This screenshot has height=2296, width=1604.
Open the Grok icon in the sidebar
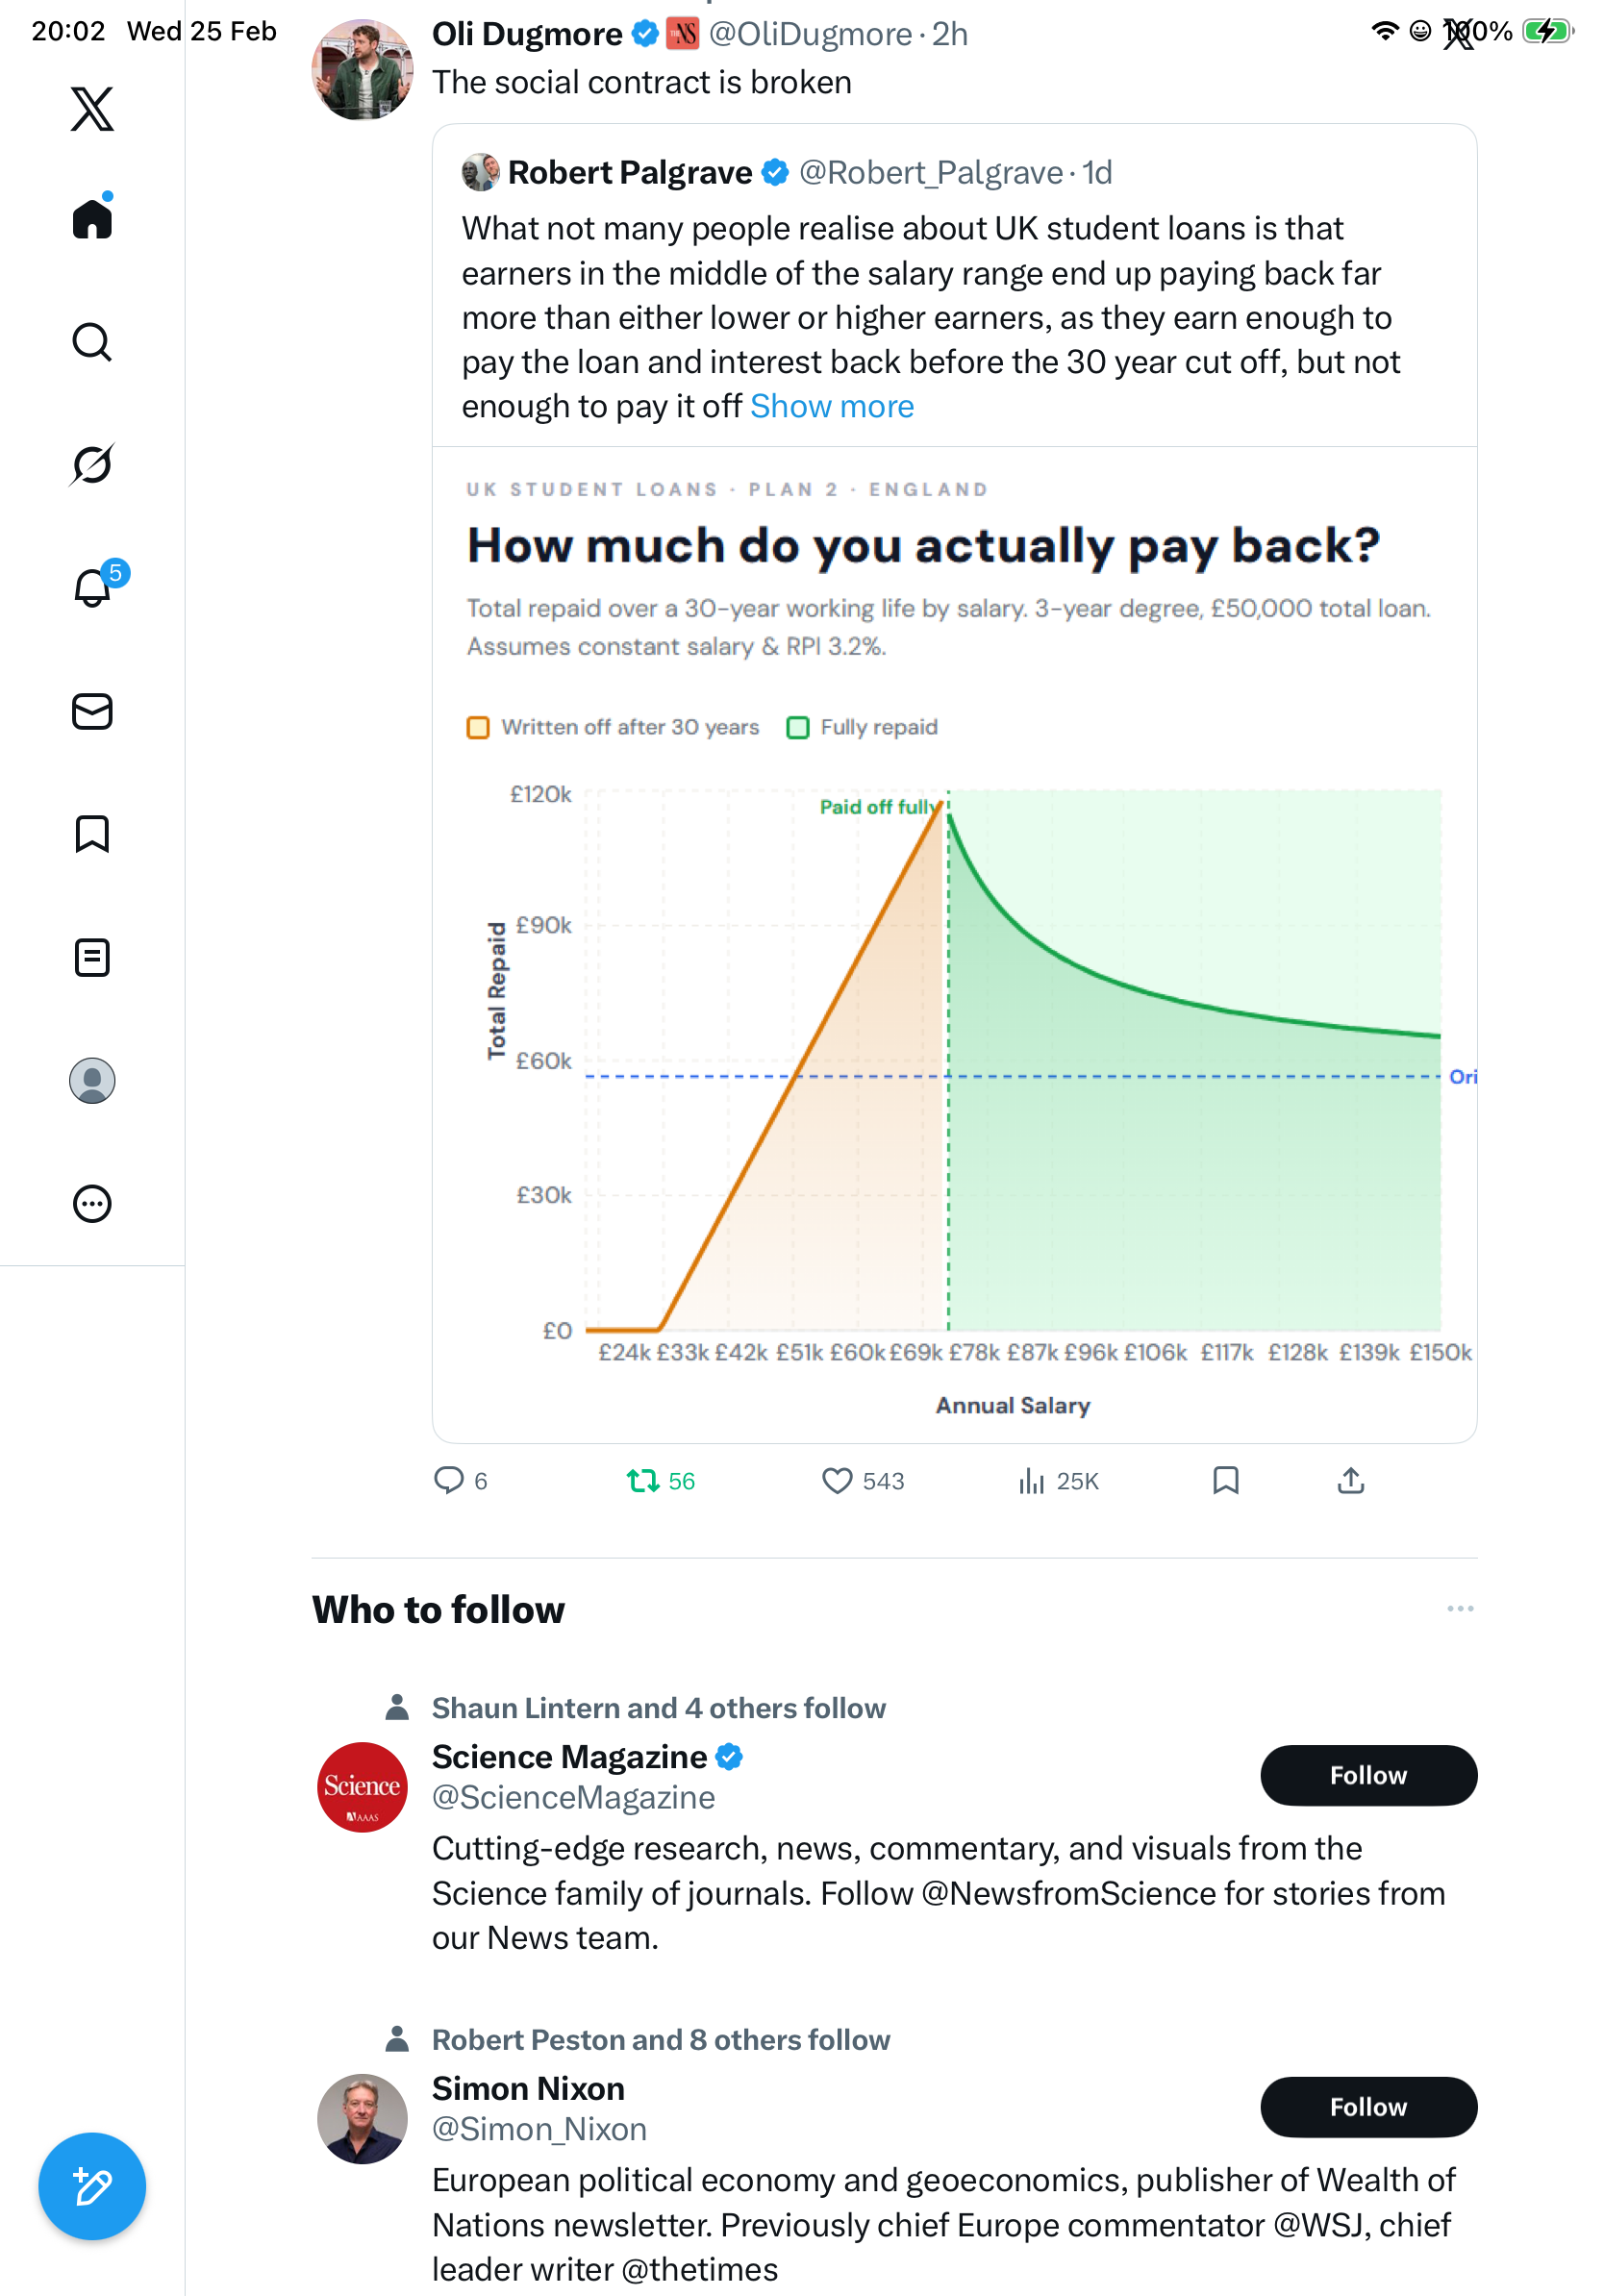tap(92, 465)
